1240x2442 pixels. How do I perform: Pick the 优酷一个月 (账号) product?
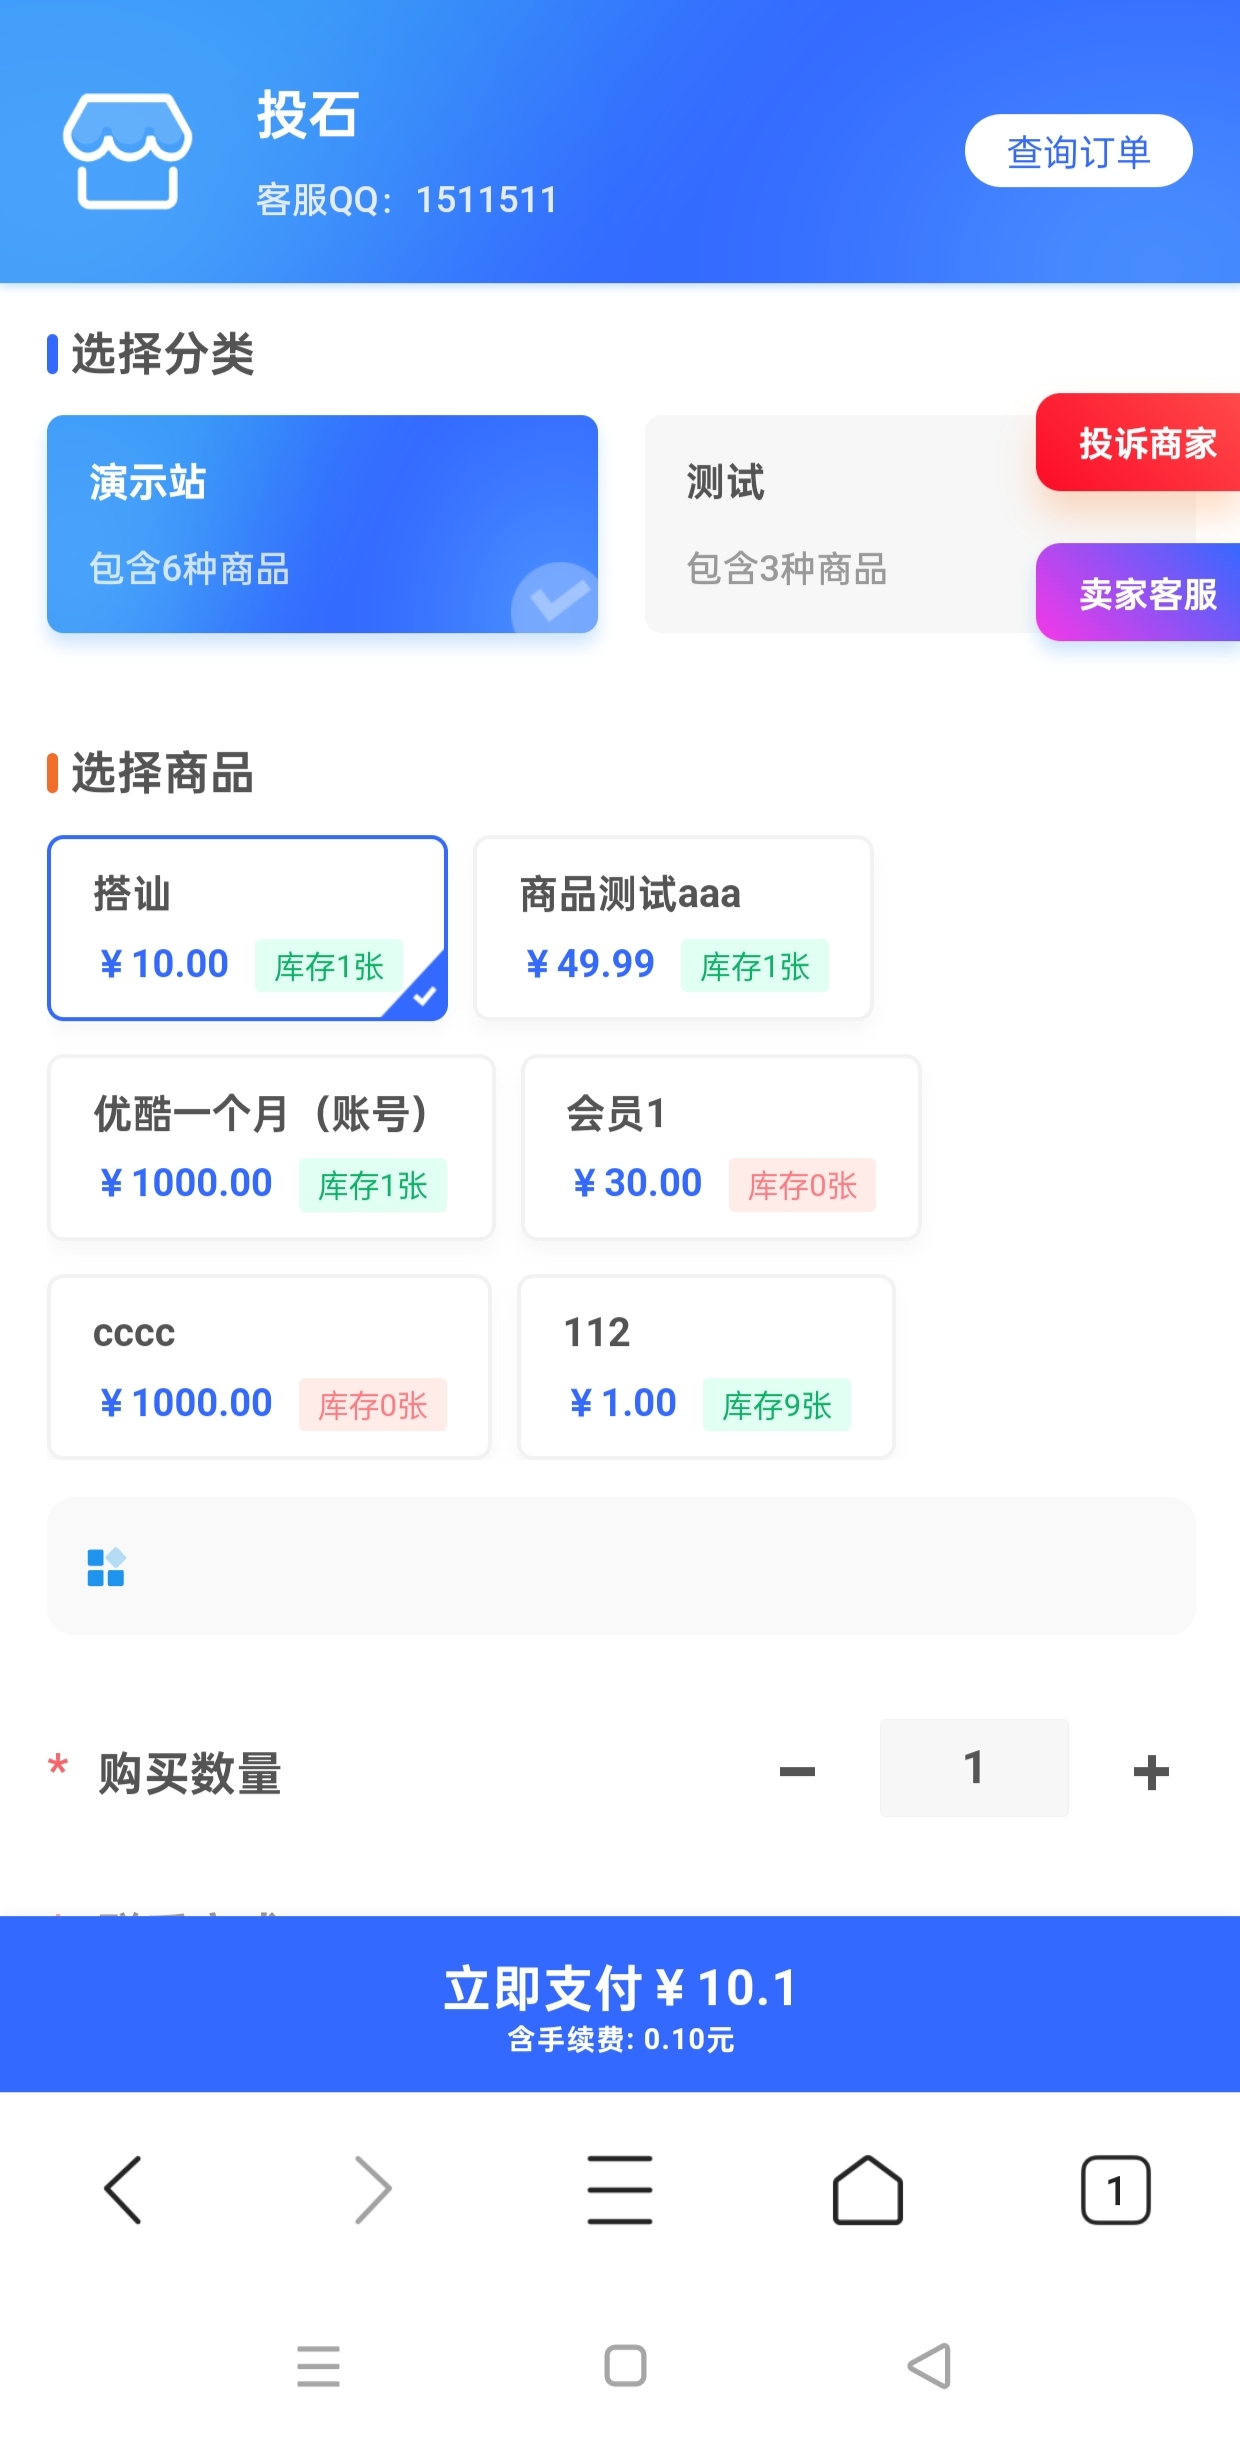271,1147
